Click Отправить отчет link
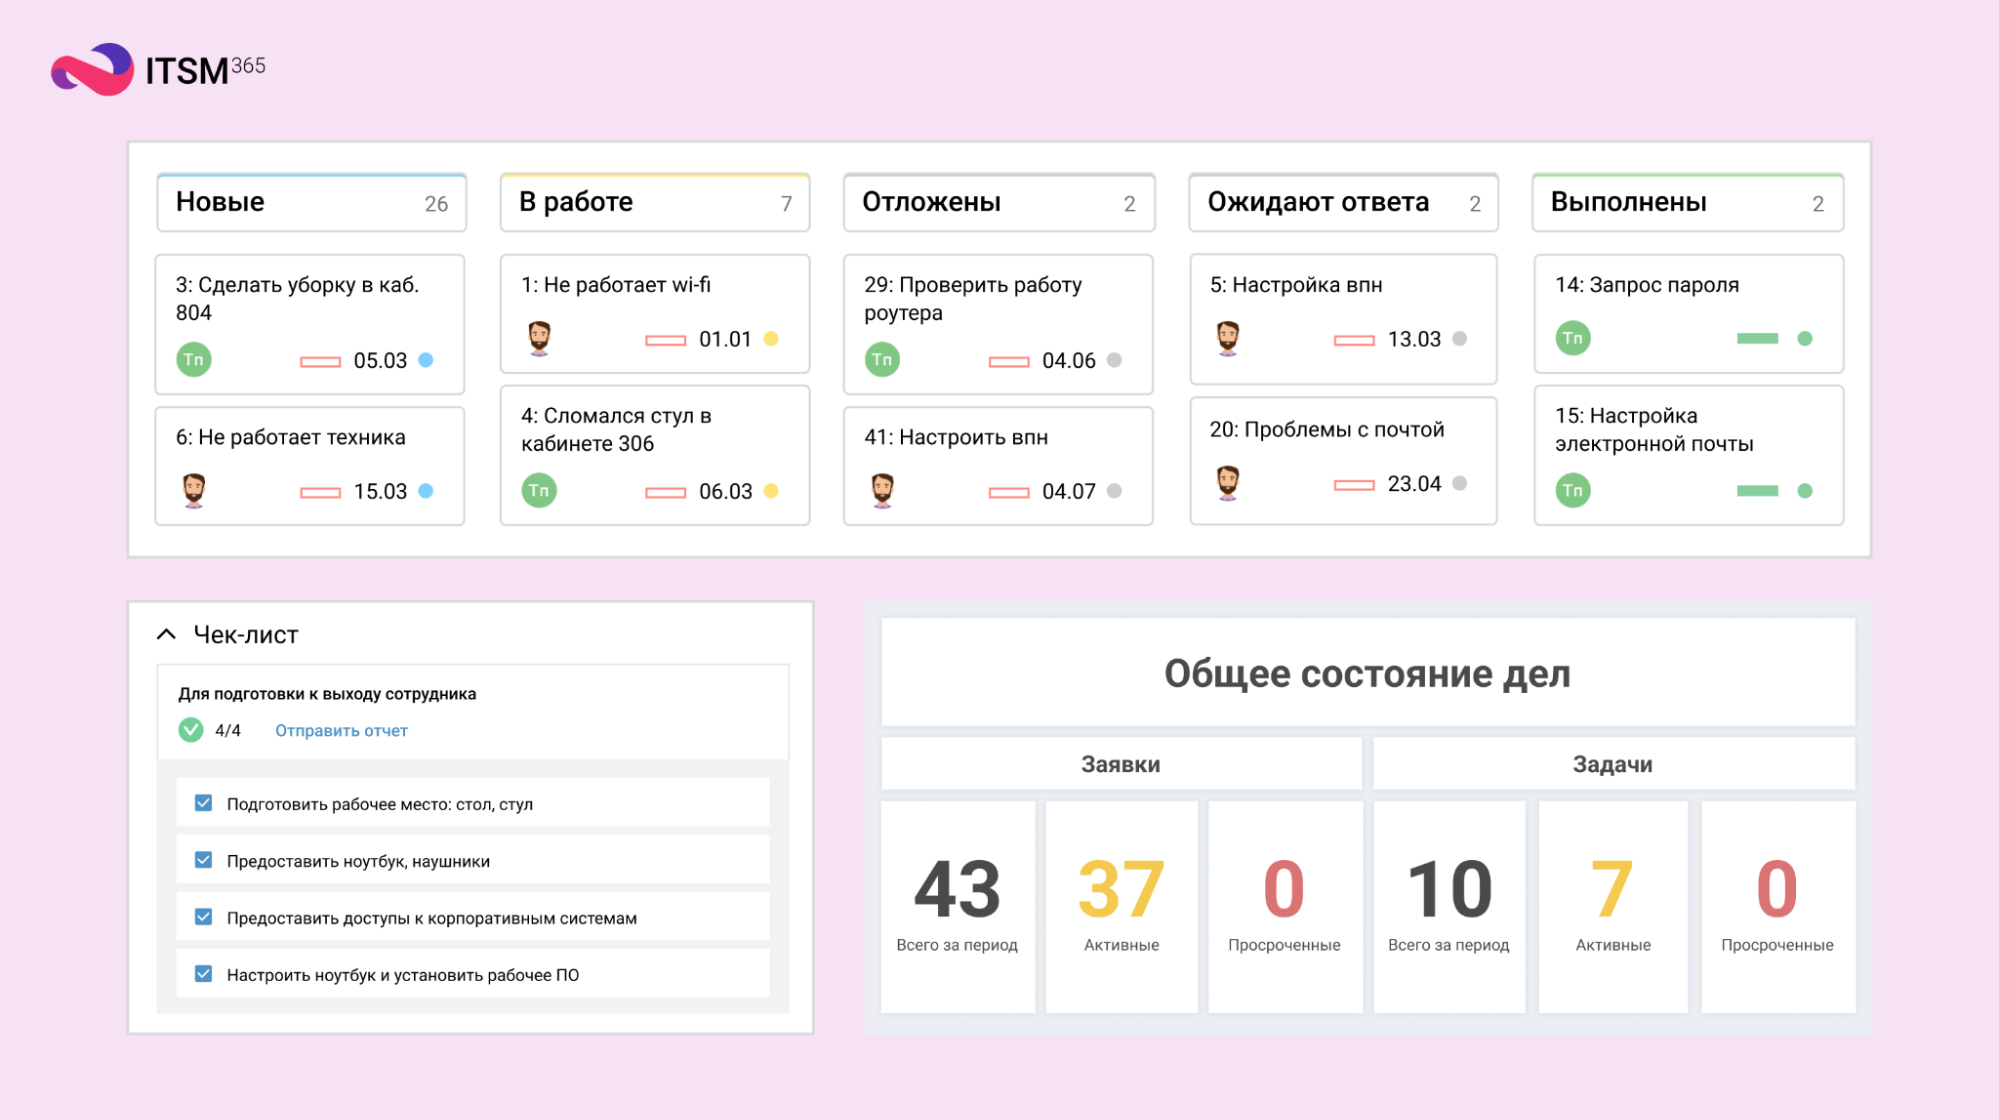 [x=343, y=729]
